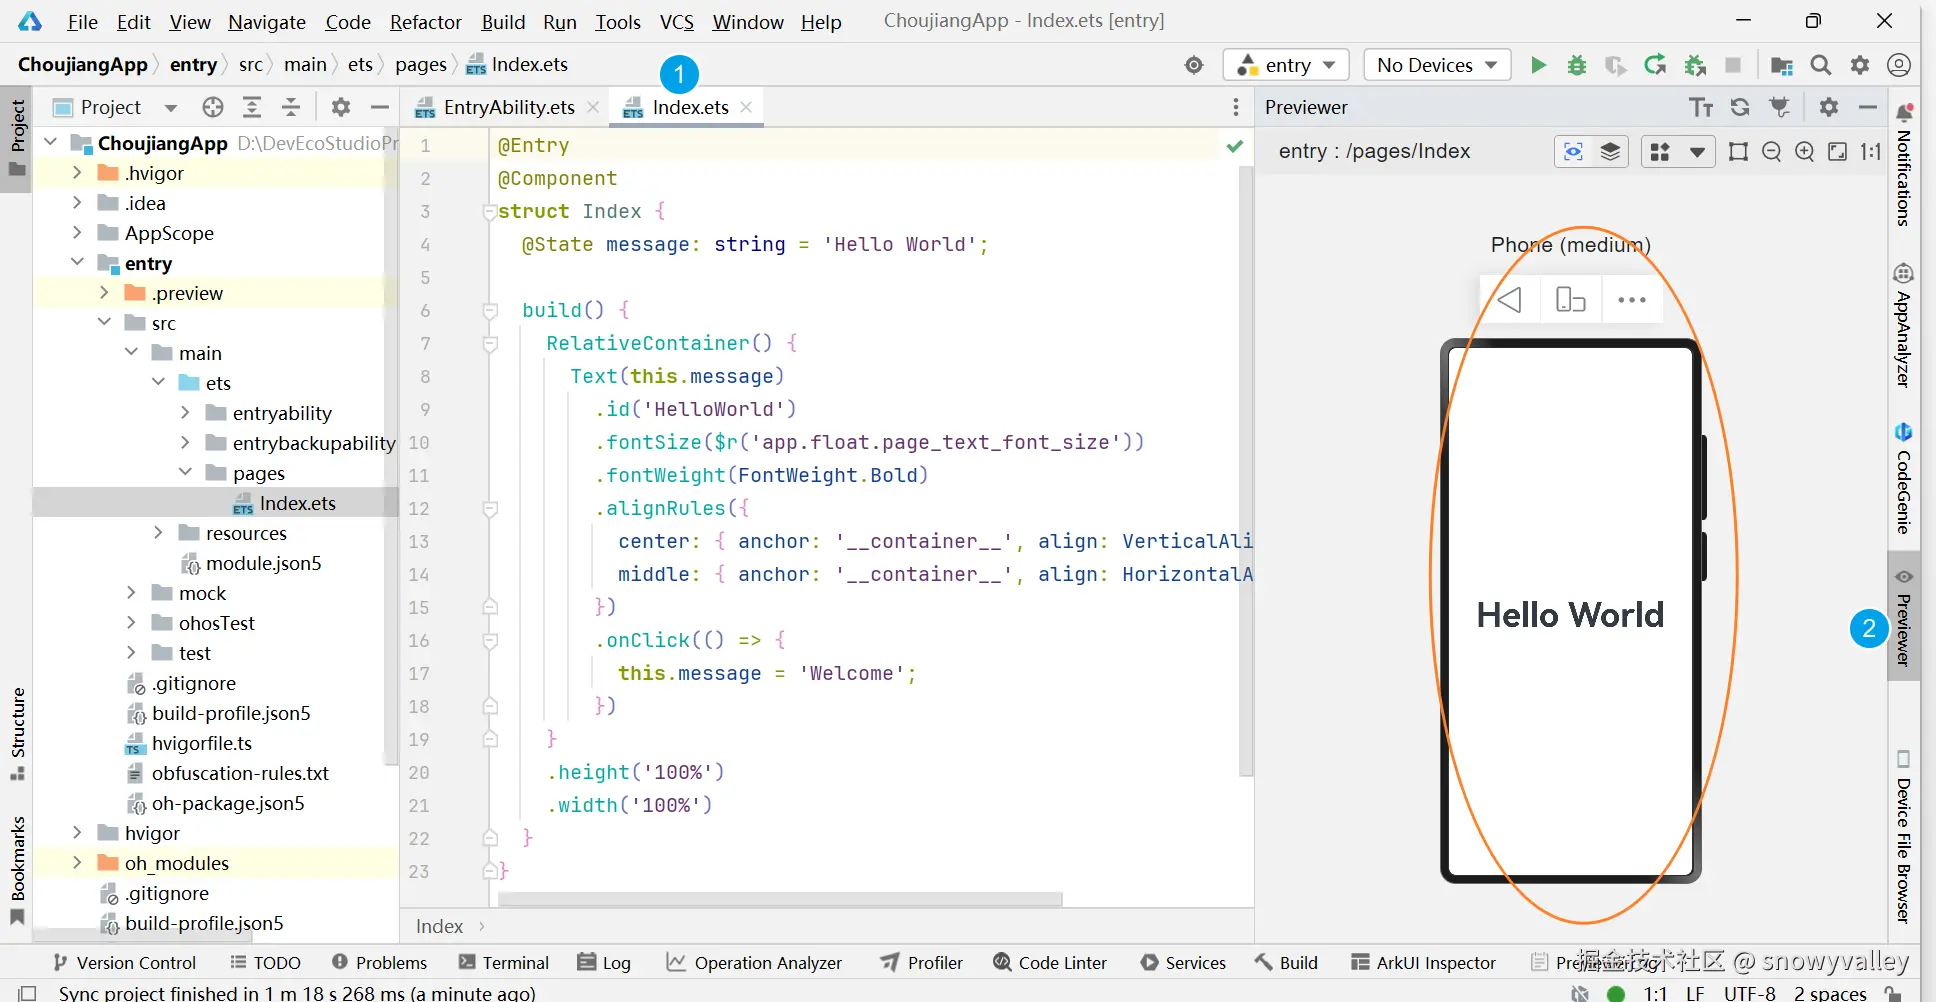Refresh the Previewer panel

point(1740,107)
